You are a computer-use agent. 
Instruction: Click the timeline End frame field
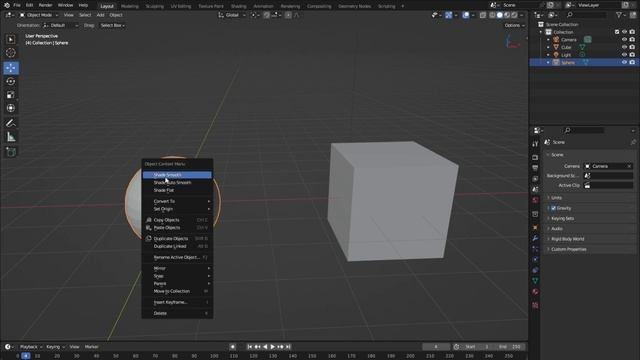510,347
